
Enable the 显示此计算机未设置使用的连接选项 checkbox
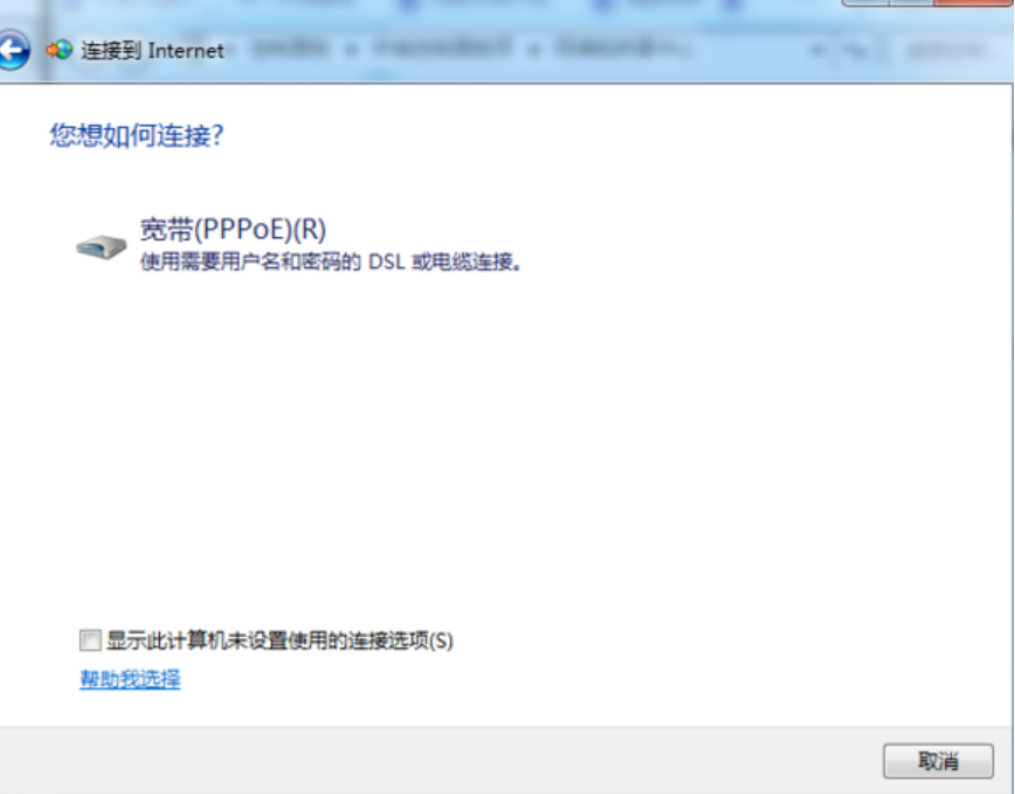[90, 641]
